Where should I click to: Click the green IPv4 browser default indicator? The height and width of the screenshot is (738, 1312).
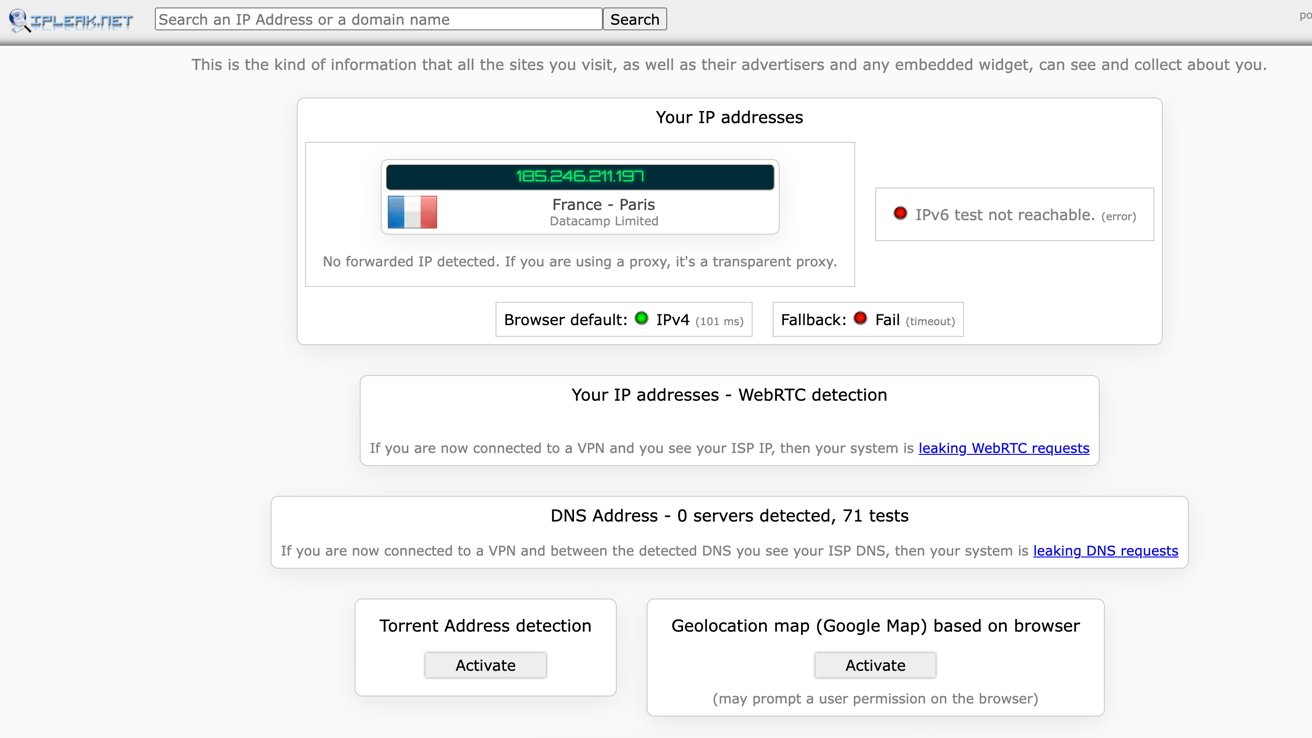(642, 319)
